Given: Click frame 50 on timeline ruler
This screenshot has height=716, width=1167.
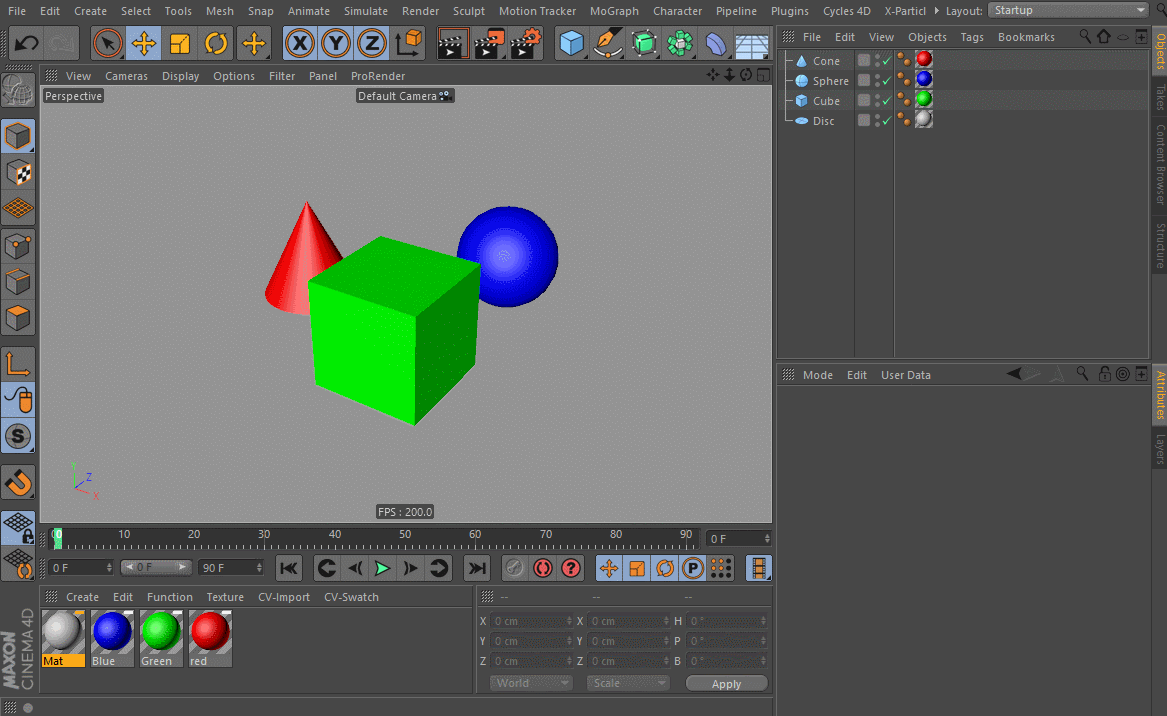Looking at the screenshot, I should tap(405, 539).
